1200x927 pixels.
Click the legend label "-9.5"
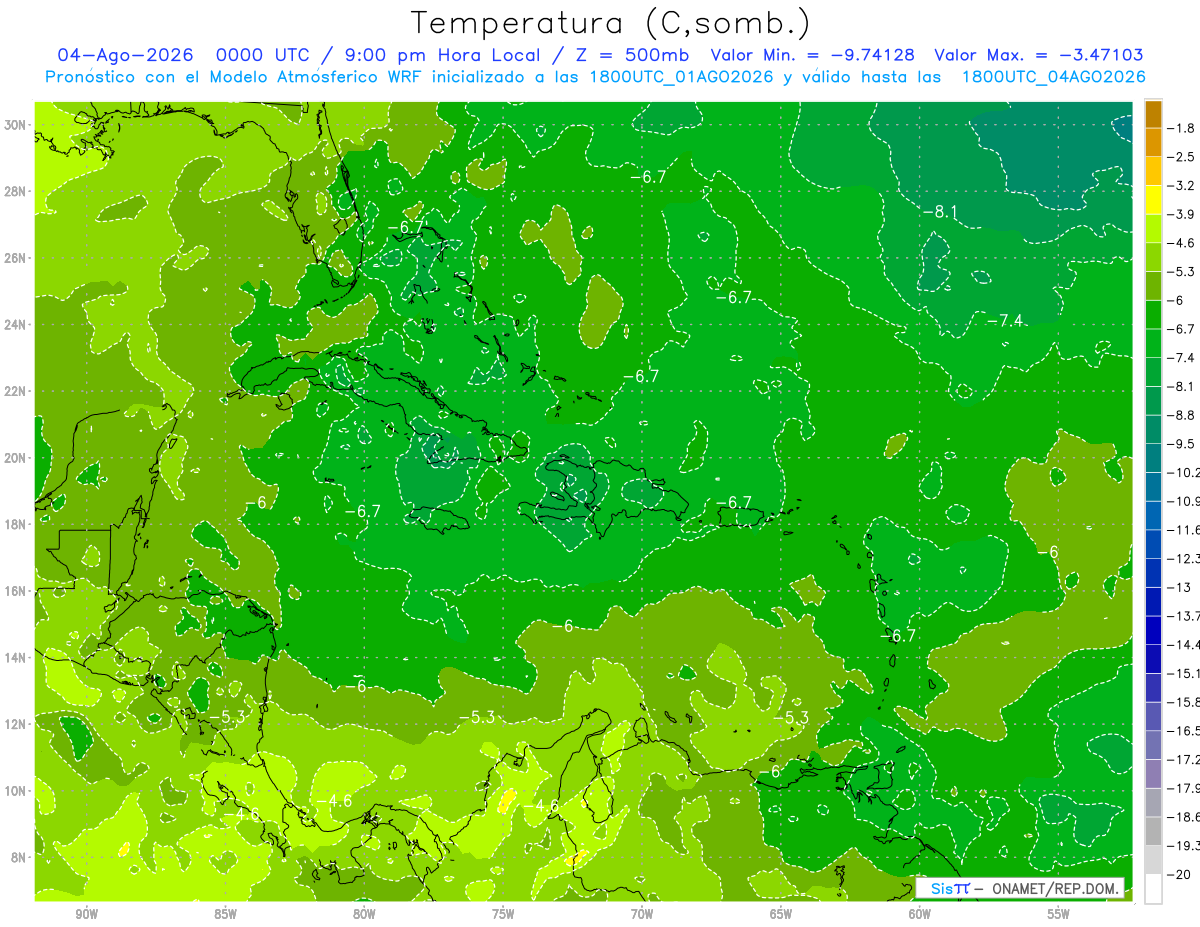click(x=1181, y=444)
